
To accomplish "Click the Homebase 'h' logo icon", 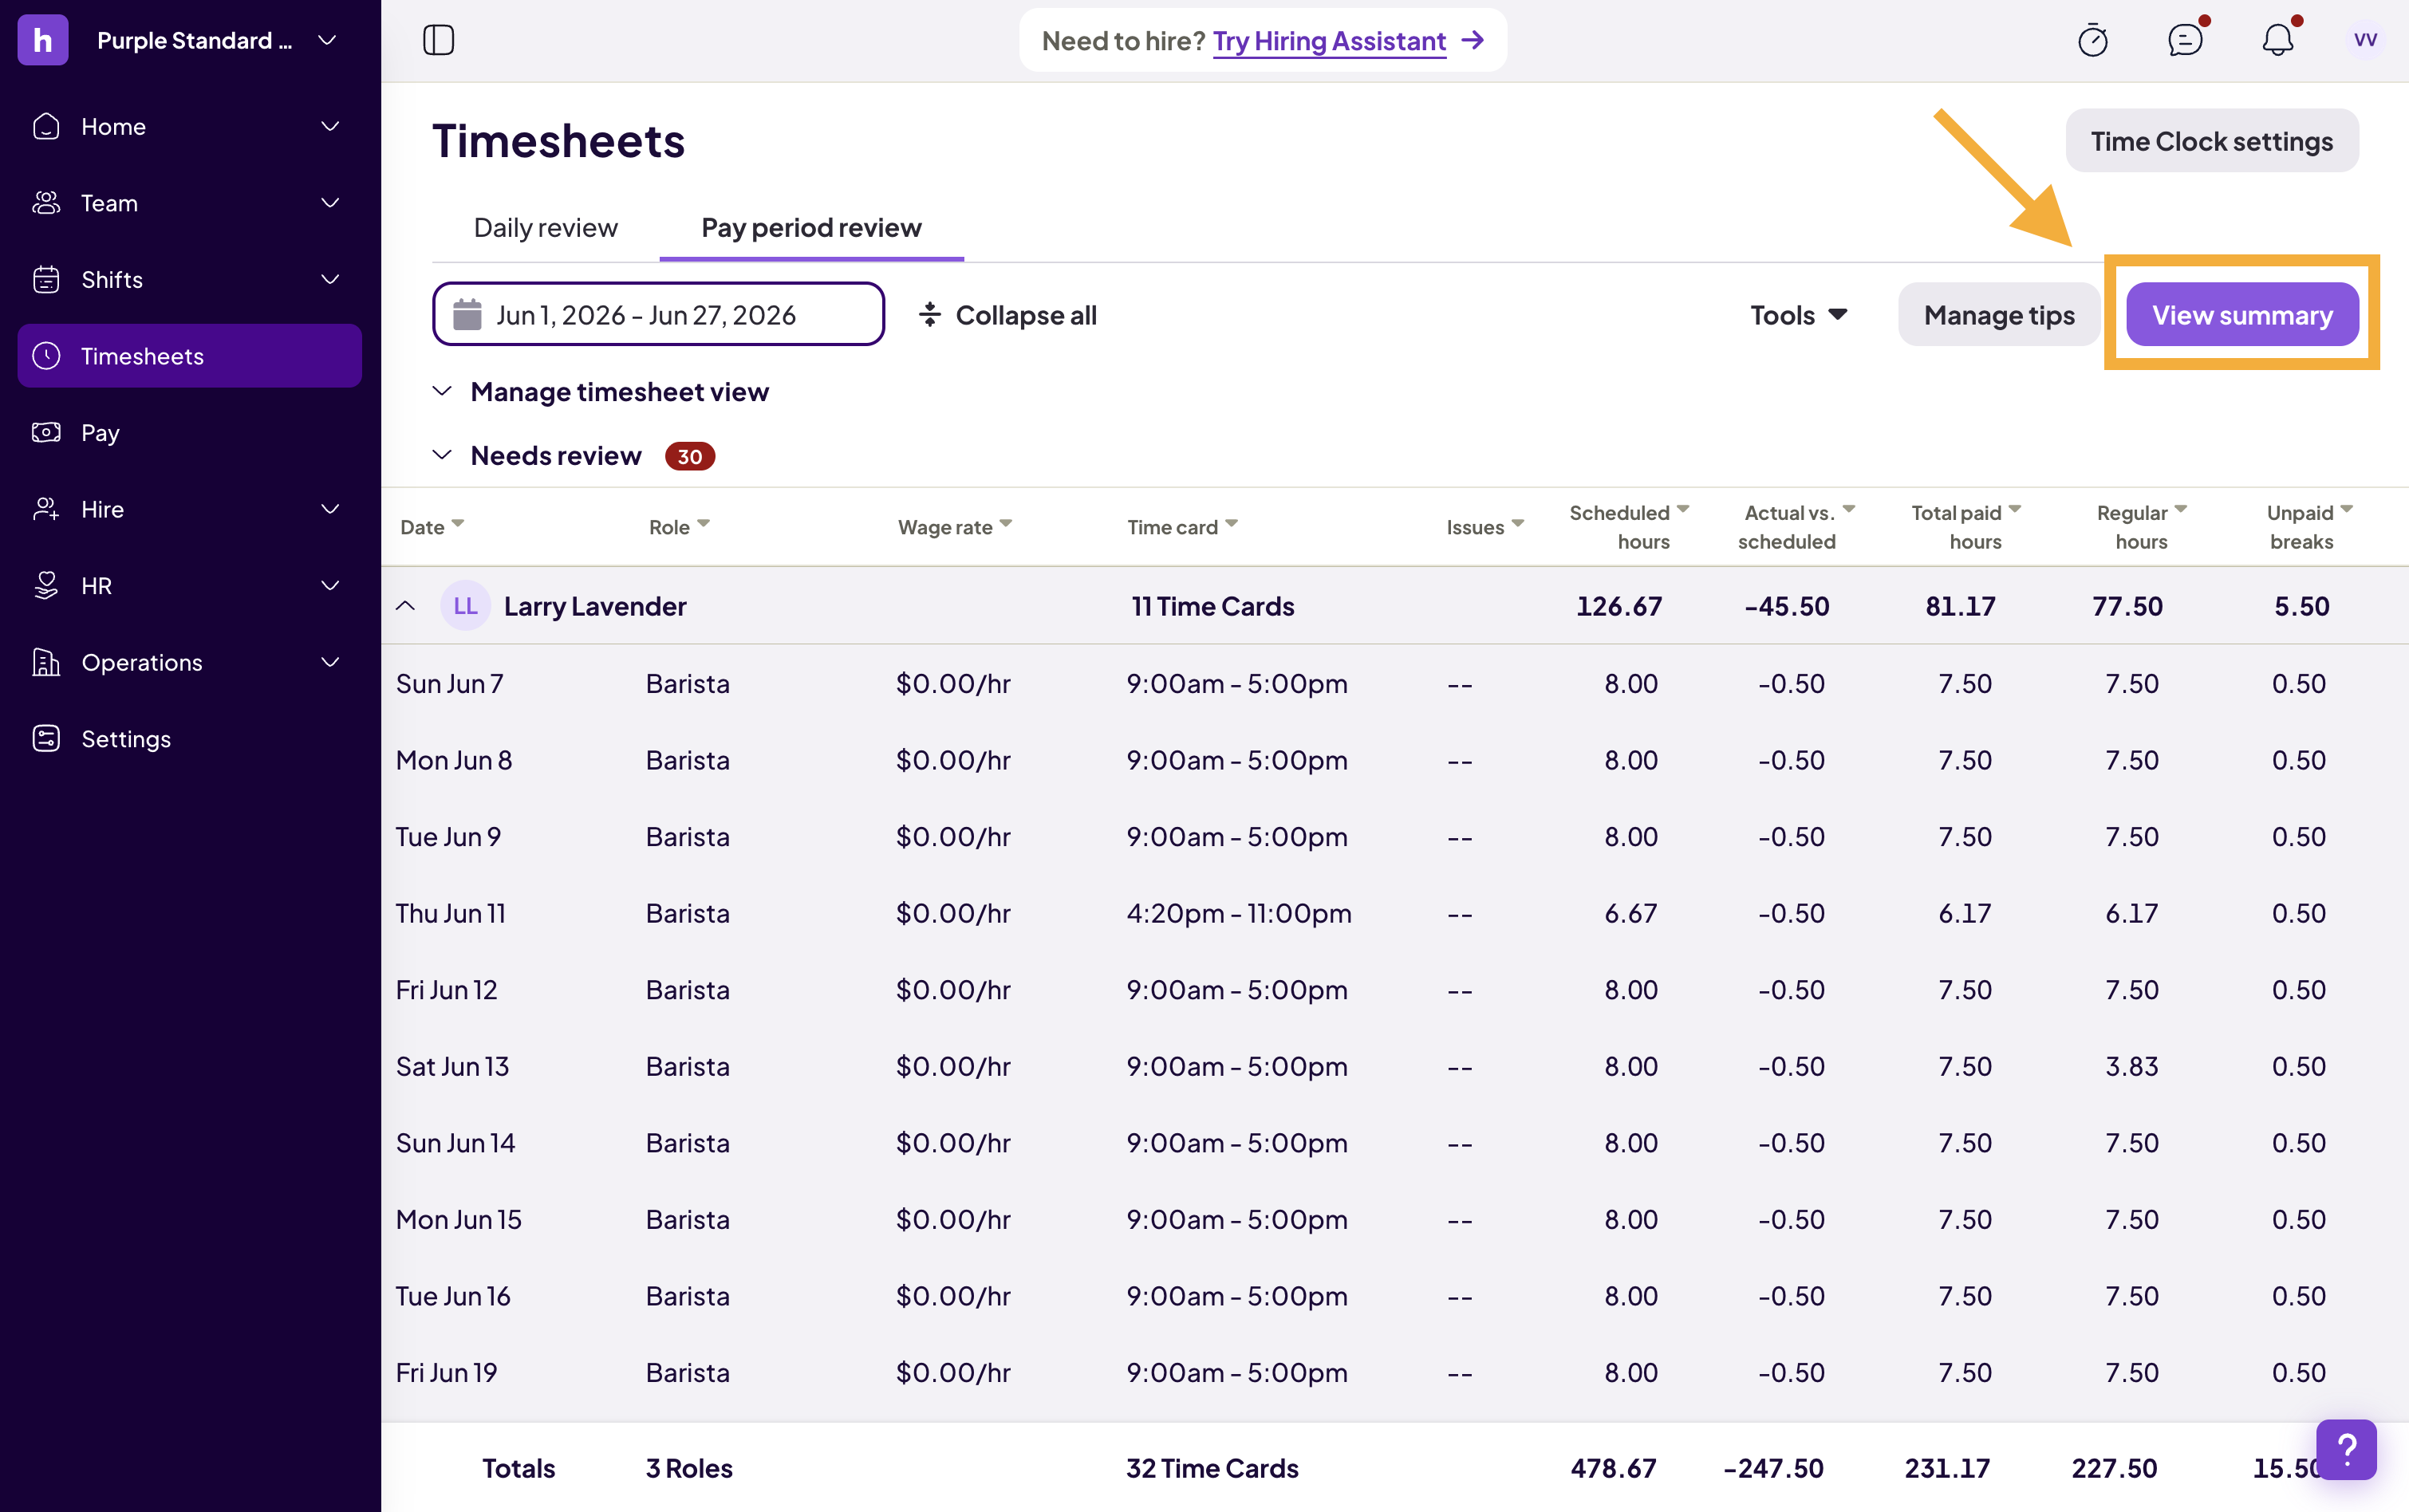I will point(43,40).
